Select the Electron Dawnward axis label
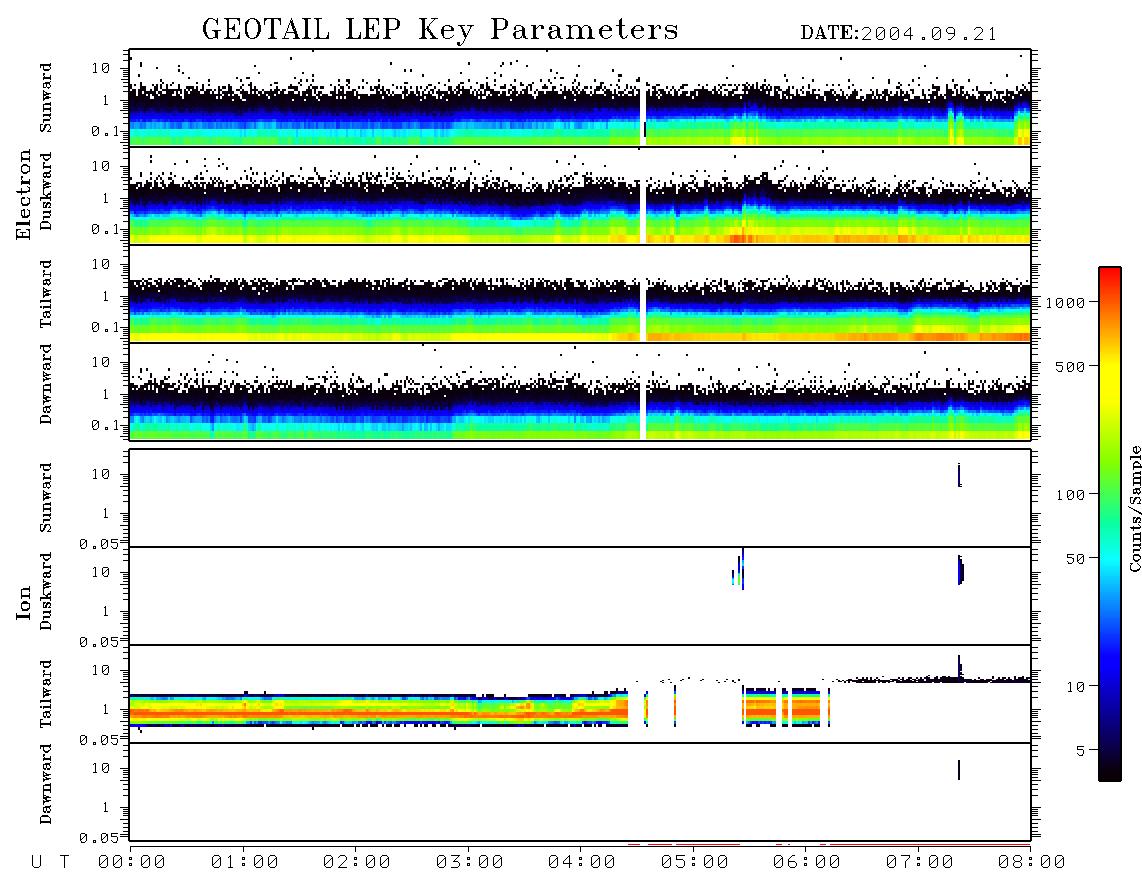The height and width of the screenshot is (880, 1142). point(46,384)
